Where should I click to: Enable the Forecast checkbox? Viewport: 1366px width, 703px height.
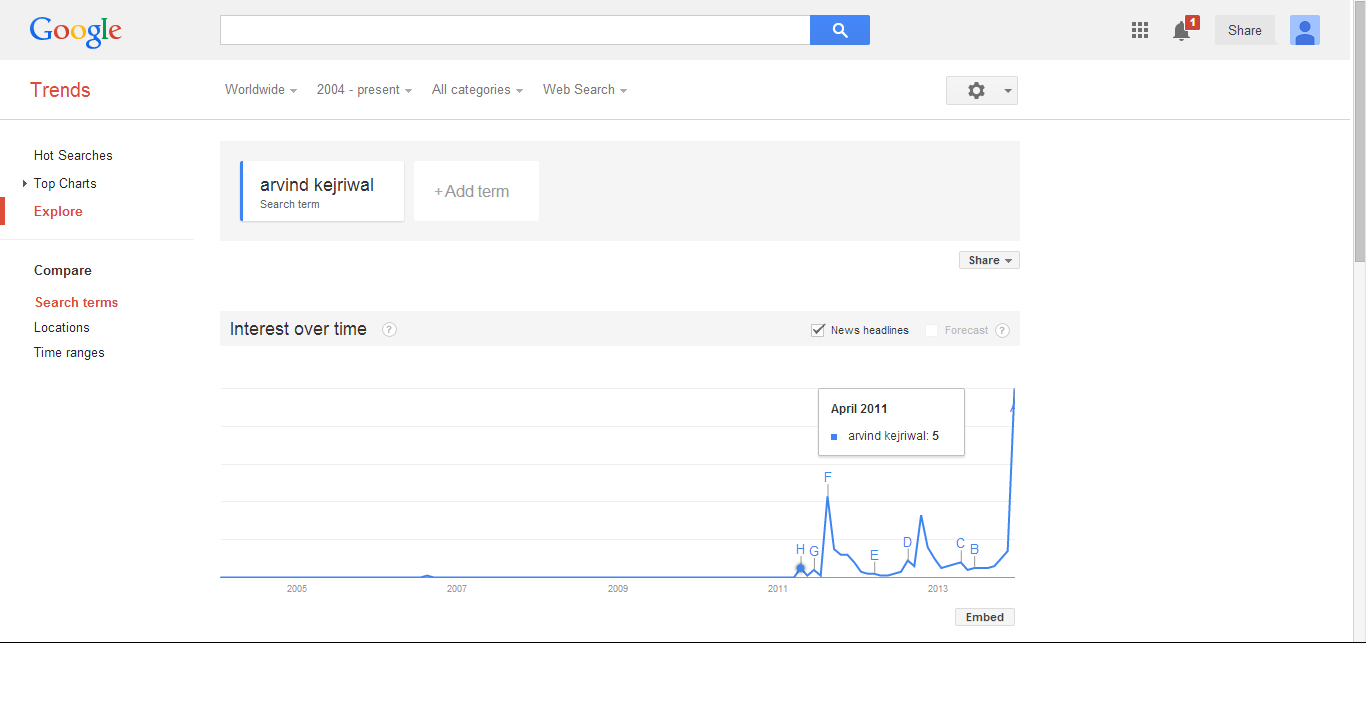tap(932, 330)
